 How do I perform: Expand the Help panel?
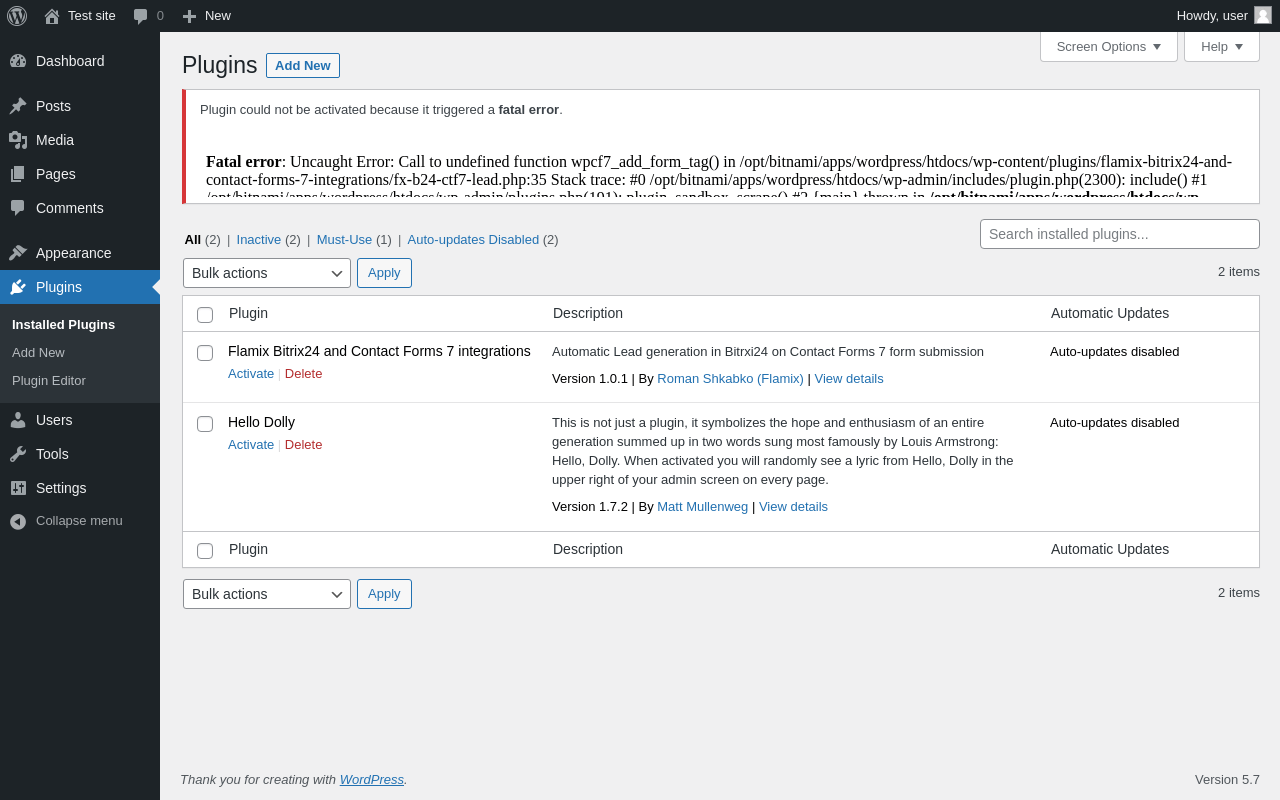coord(1222,46)
